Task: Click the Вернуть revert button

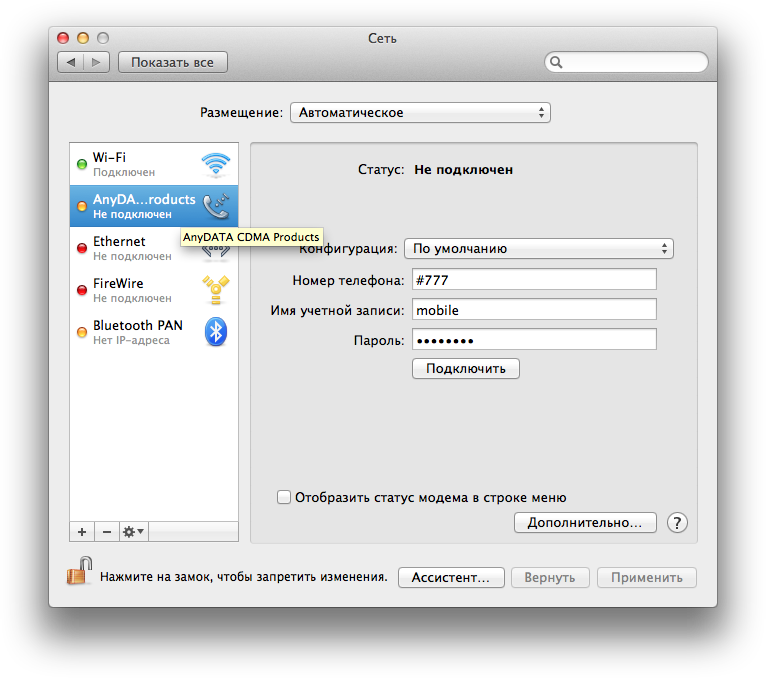Action: coord(550,577)
